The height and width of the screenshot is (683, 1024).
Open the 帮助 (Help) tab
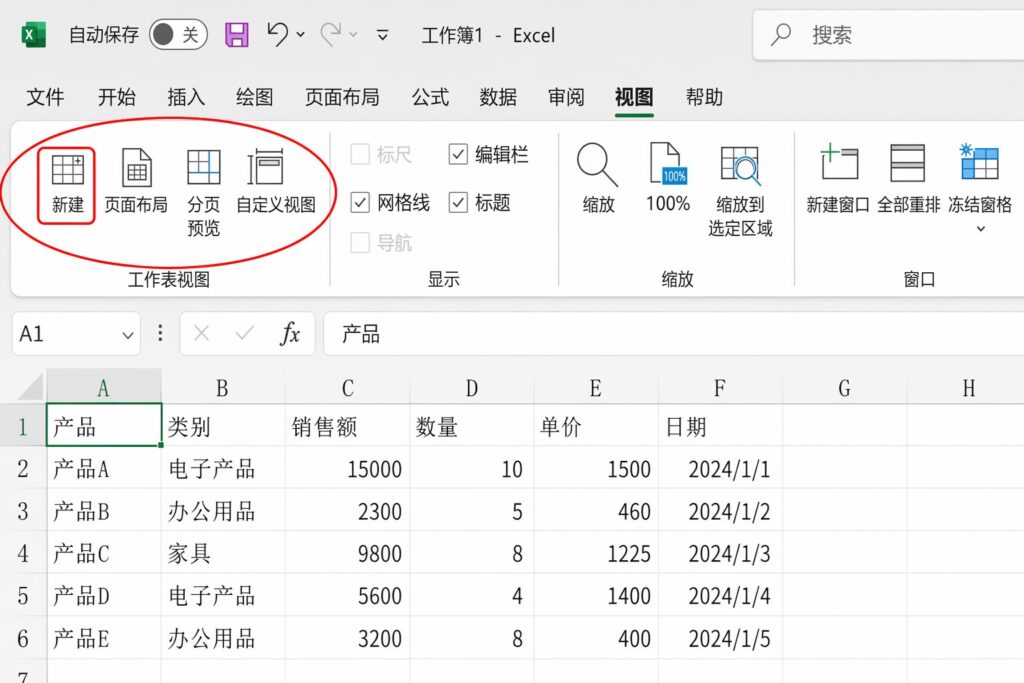[704, 97]
